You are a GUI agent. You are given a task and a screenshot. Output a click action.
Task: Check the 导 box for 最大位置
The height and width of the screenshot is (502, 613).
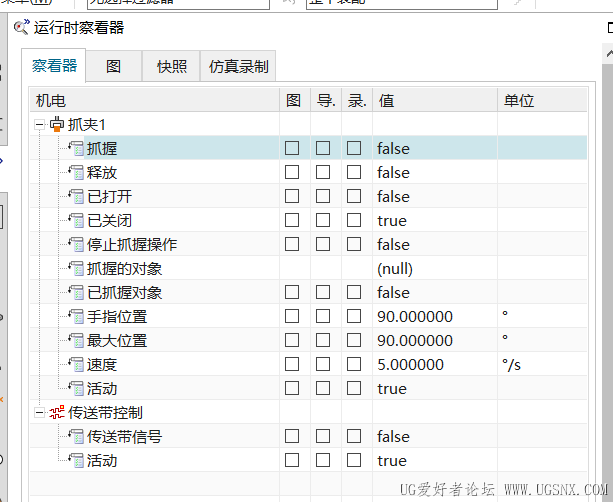tap(323, 340)
